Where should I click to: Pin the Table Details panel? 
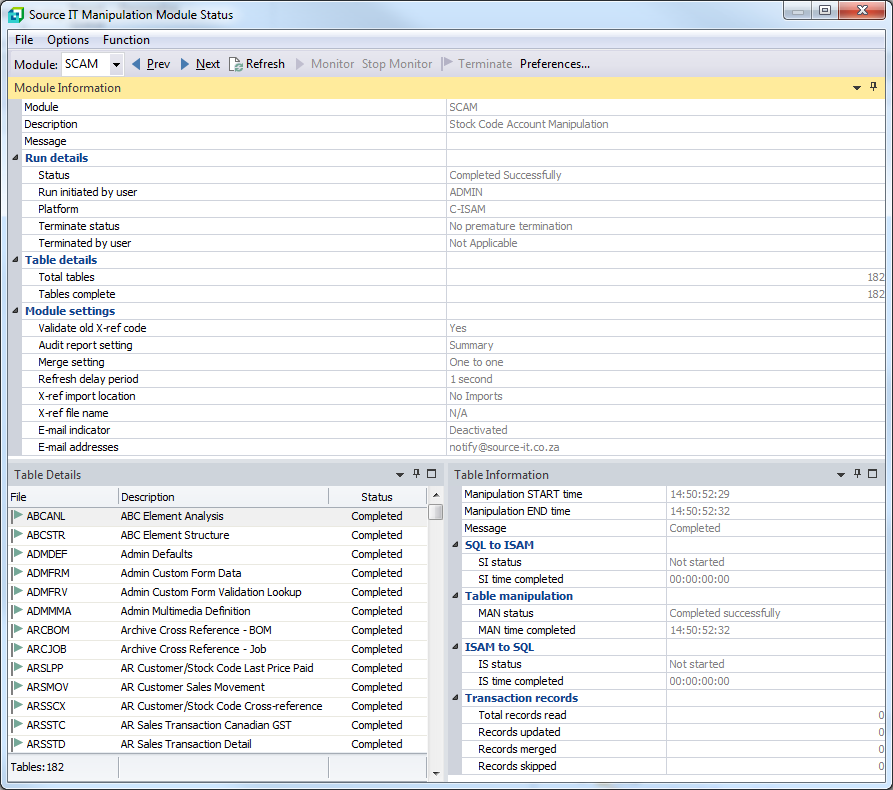click(416, 474)
